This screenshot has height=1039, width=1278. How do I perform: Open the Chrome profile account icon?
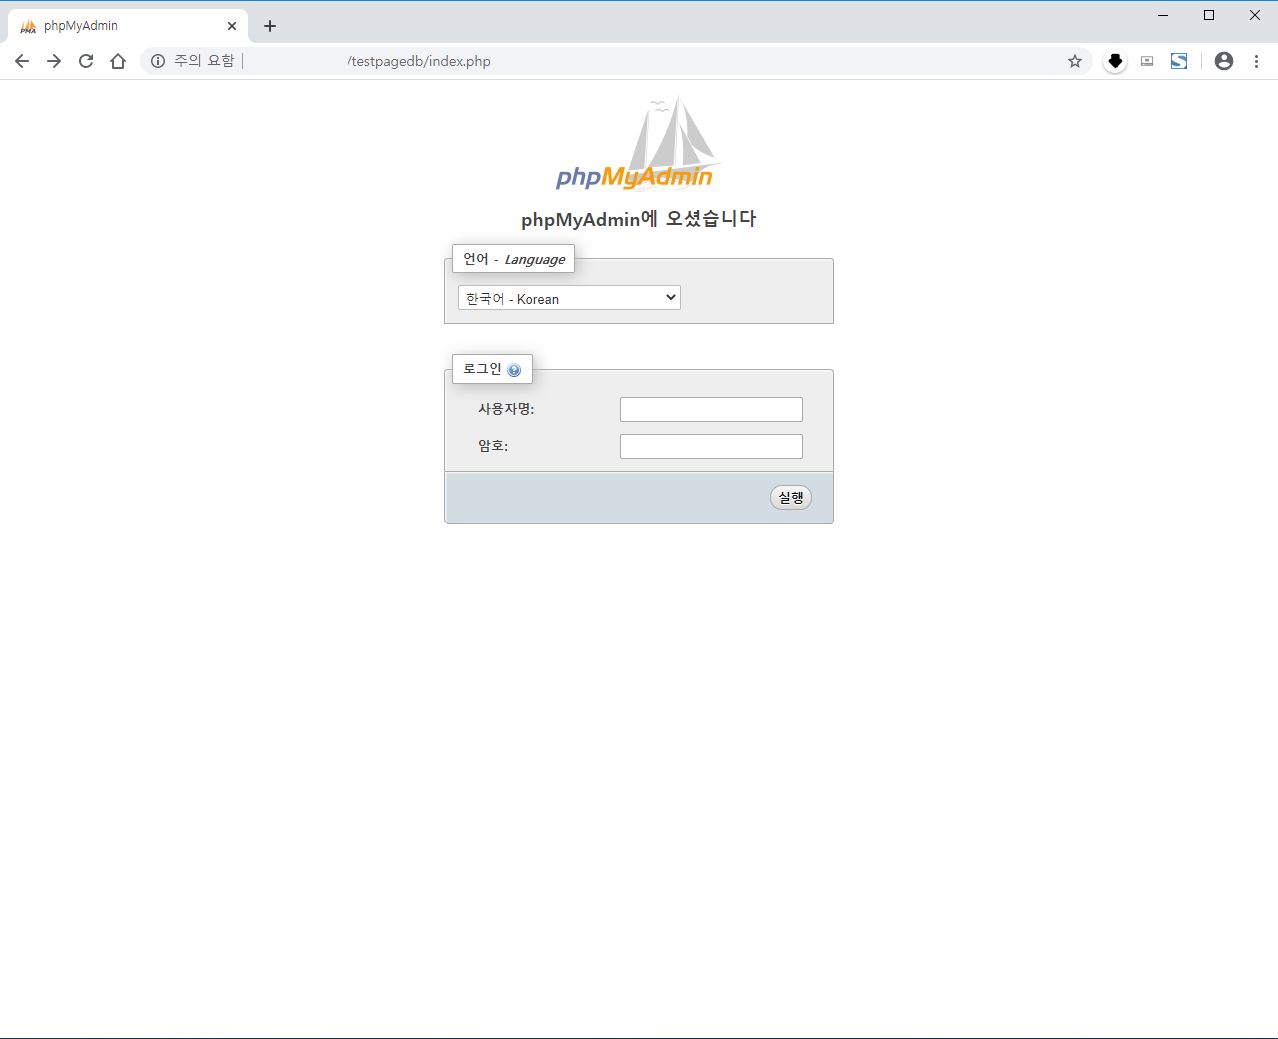1224,61
